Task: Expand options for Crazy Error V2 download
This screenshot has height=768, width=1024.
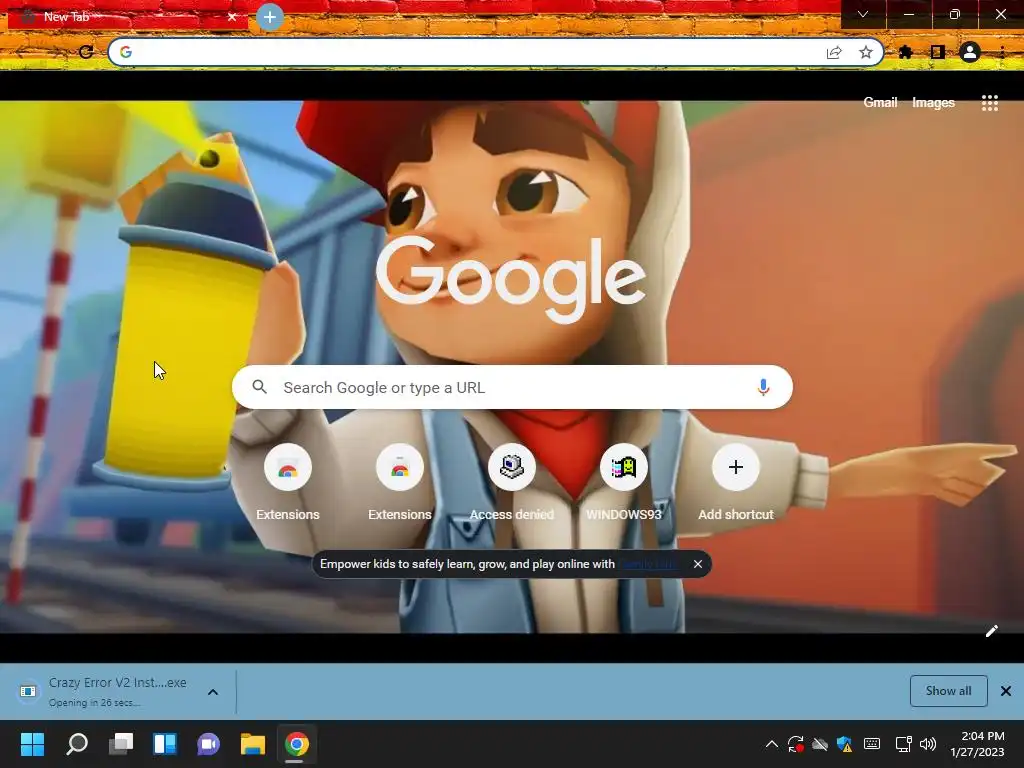Action: click(213, 692)
